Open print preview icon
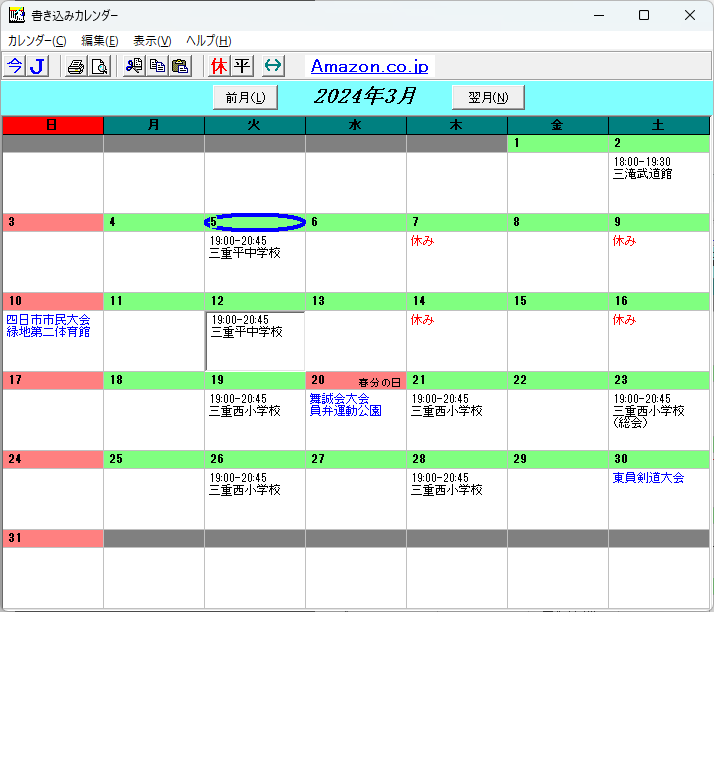This screenshot has width=714, height=777. point(99,66)
